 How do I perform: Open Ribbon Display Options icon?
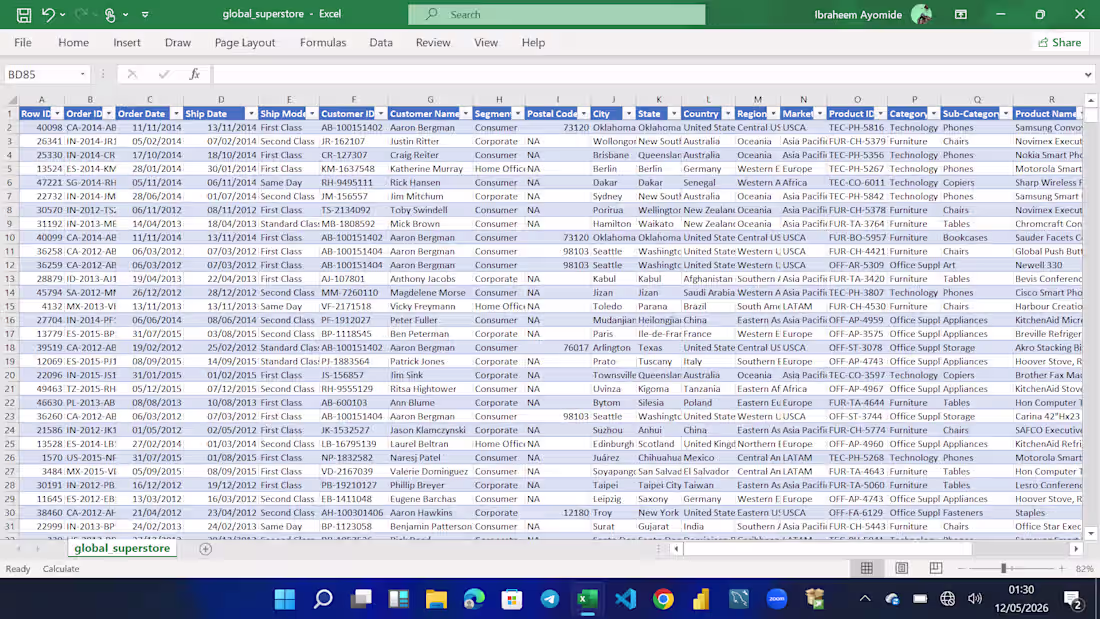pyautogui.click(x=961, y=14)
